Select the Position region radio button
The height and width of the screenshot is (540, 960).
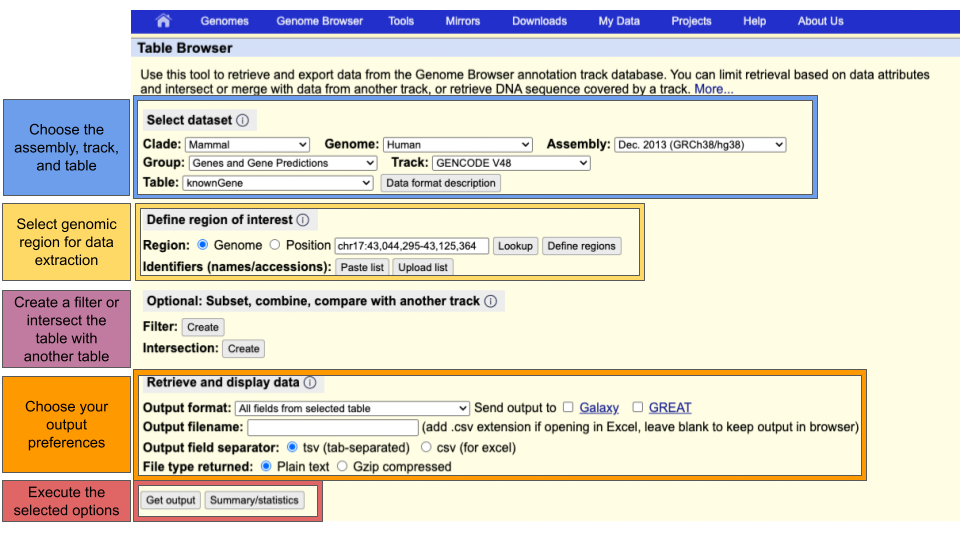[274, 245]
